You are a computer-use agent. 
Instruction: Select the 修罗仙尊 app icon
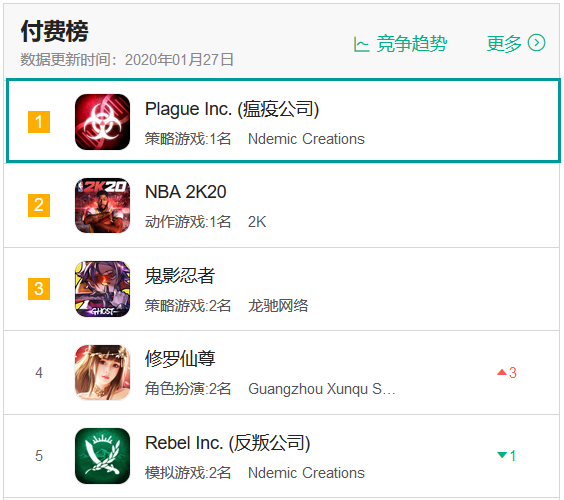pyautogui.click(x=103, y=372)
